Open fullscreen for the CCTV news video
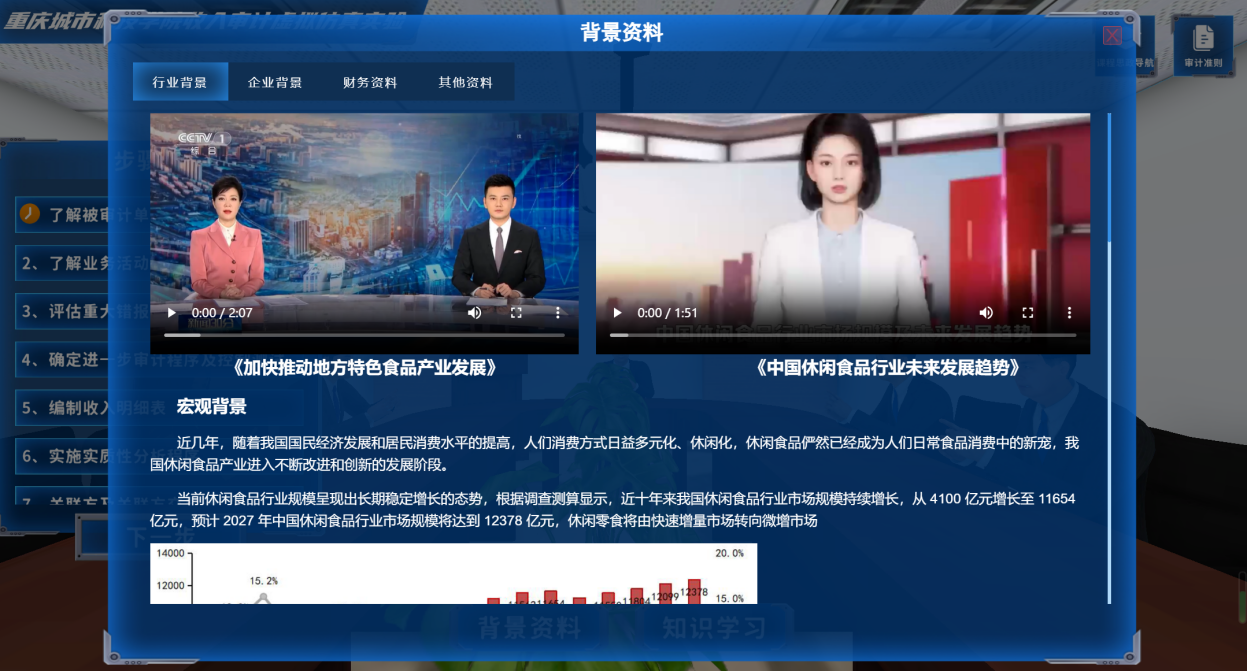 pos(516,313)
